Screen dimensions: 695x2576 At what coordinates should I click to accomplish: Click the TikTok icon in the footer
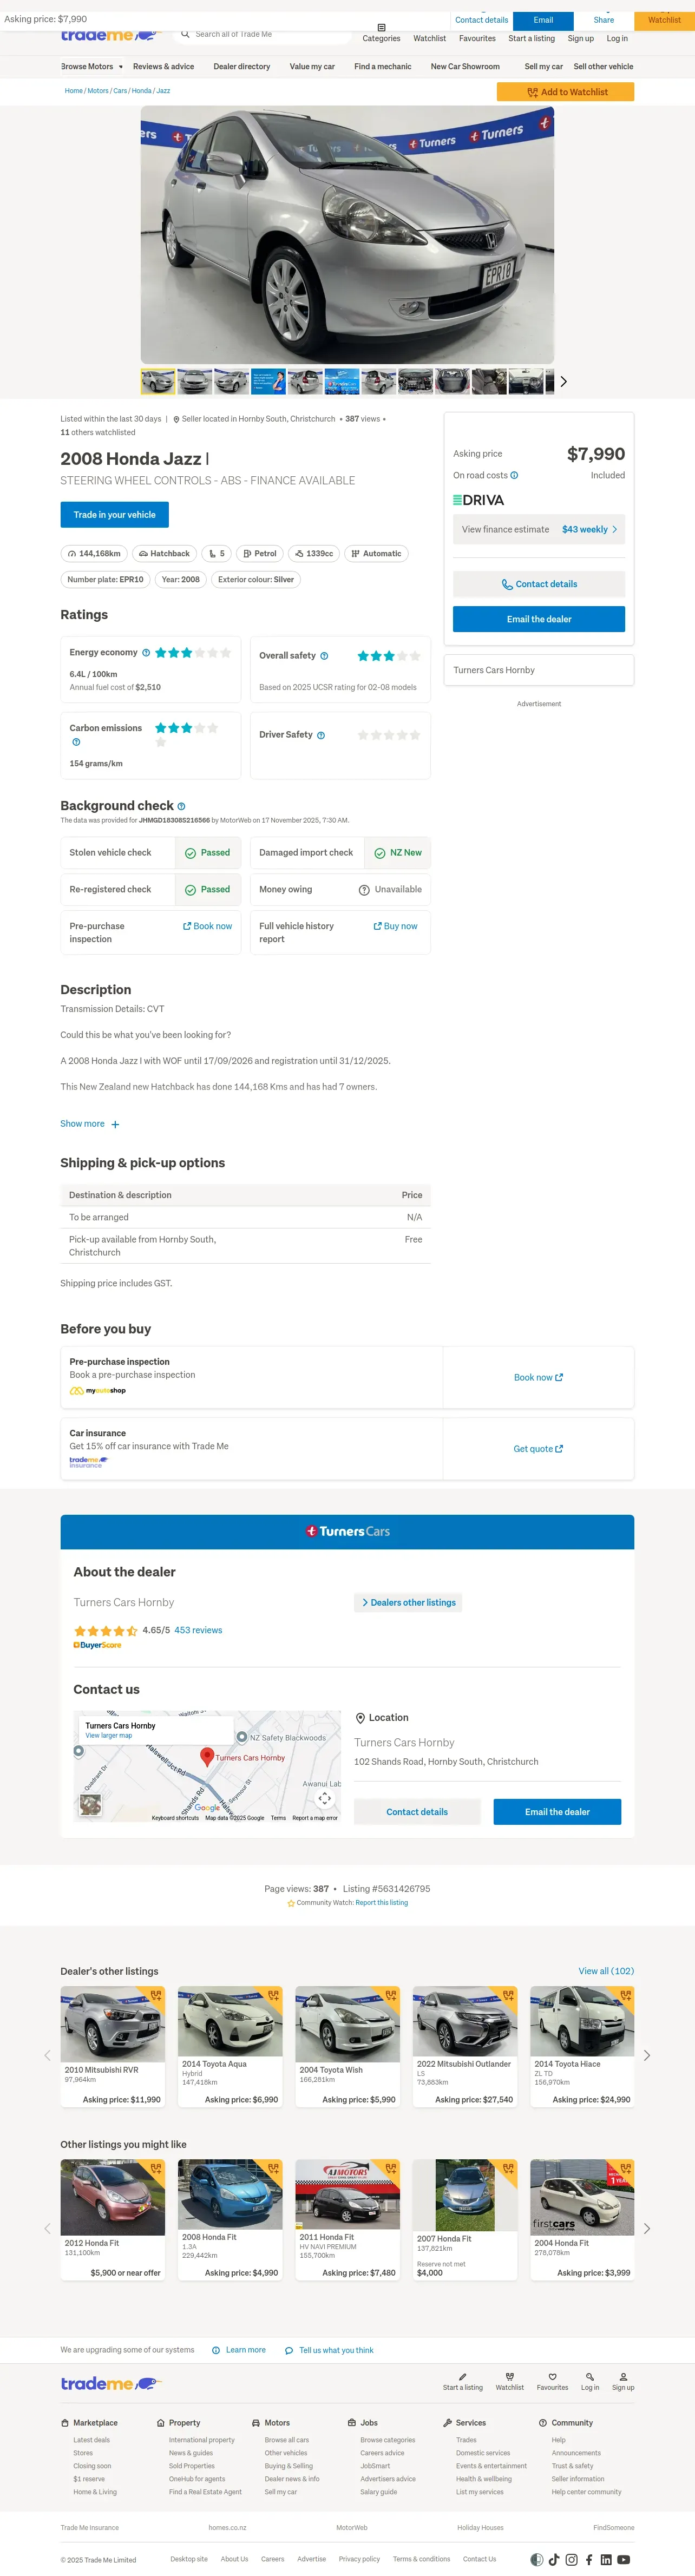click(x=554, y=2559)
